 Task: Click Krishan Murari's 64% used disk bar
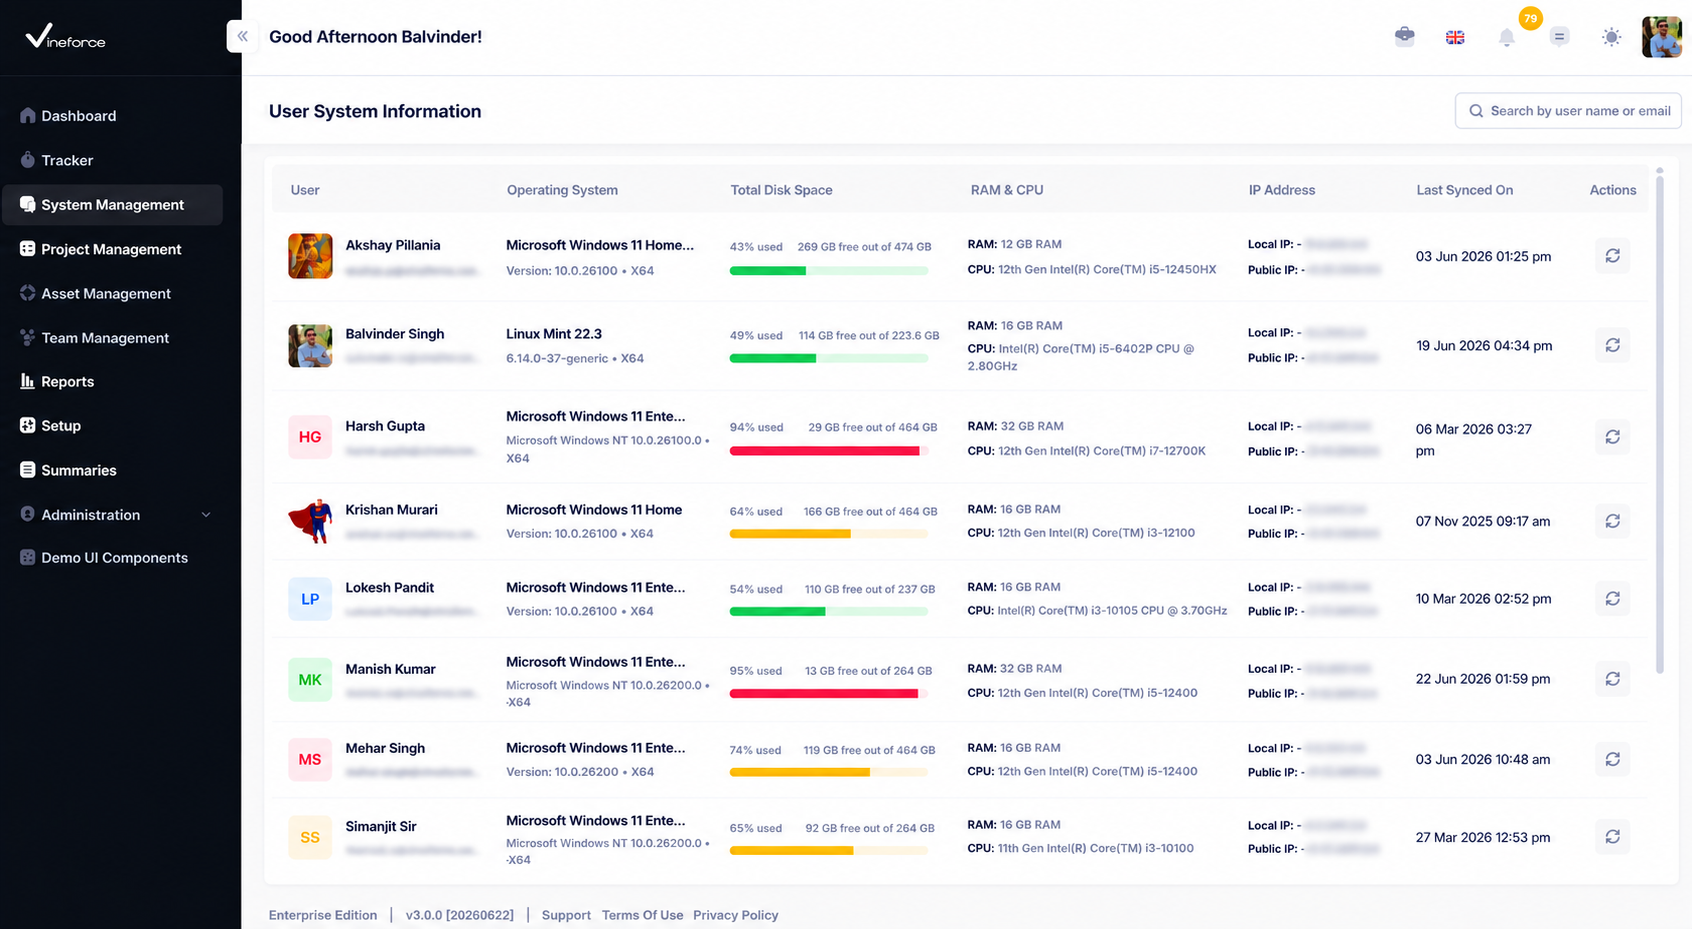(x=828, y=534)
